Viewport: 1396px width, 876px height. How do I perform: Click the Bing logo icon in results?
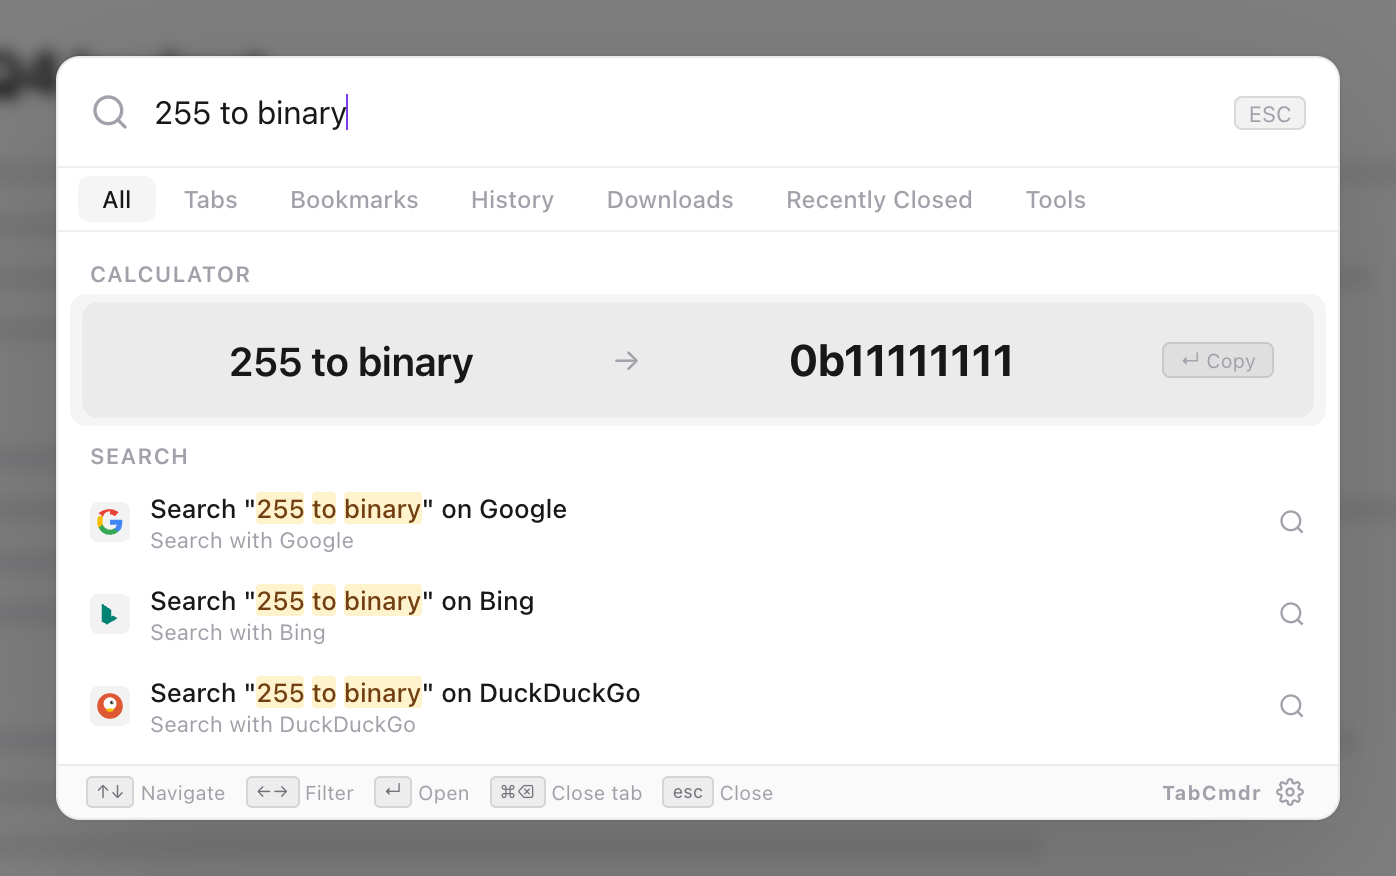[x=110, y=614]
